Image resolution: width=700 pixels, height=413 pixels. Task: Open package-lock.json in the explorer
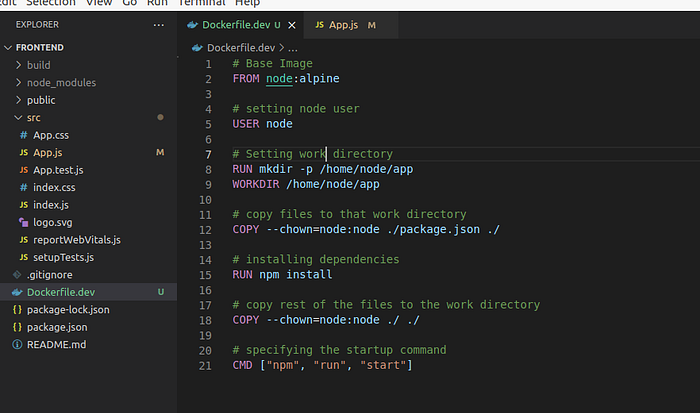[x=88, y=309]
